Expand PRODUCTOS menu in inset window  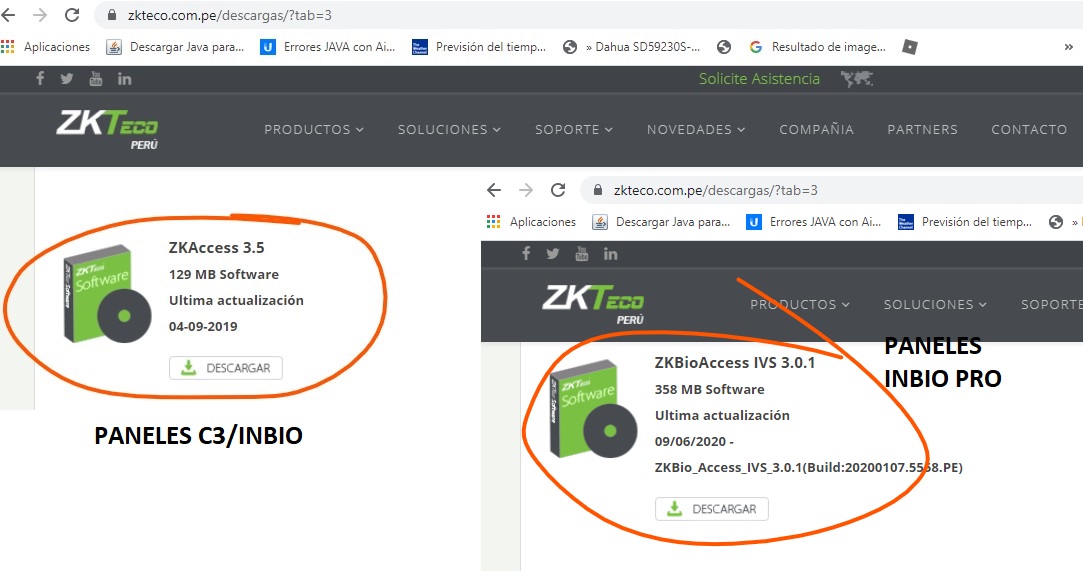800,304
